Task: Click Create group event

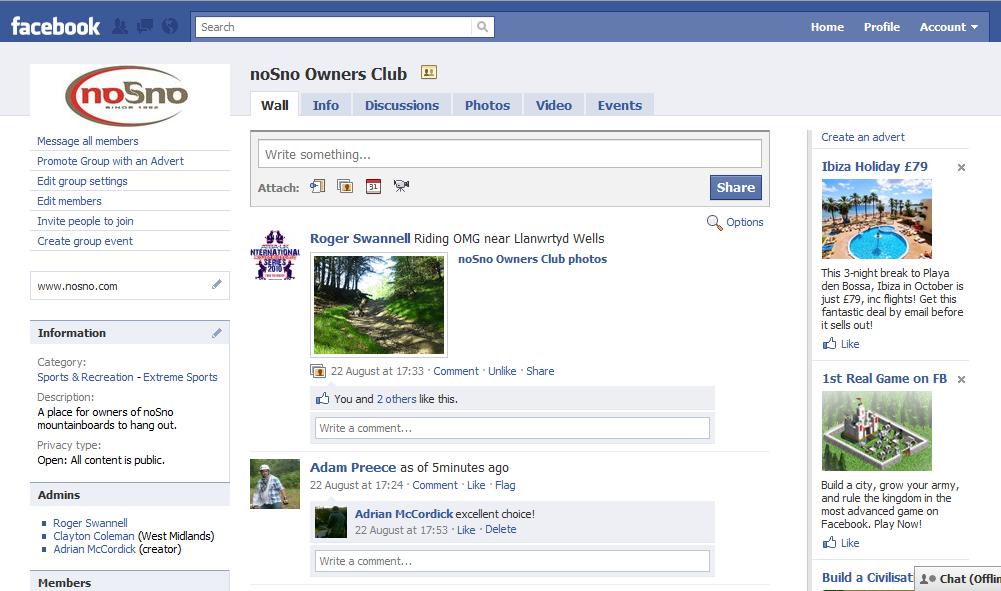Action: click(x=85, y=241)
